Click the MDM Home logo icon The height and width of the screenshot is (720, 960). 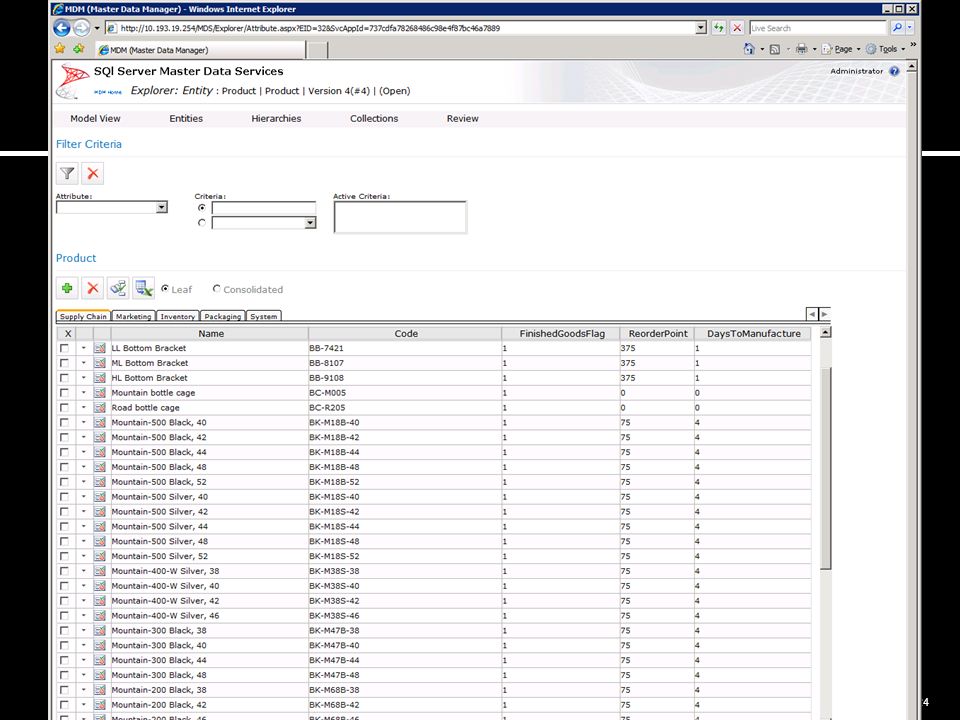click(x=108, y=92)
